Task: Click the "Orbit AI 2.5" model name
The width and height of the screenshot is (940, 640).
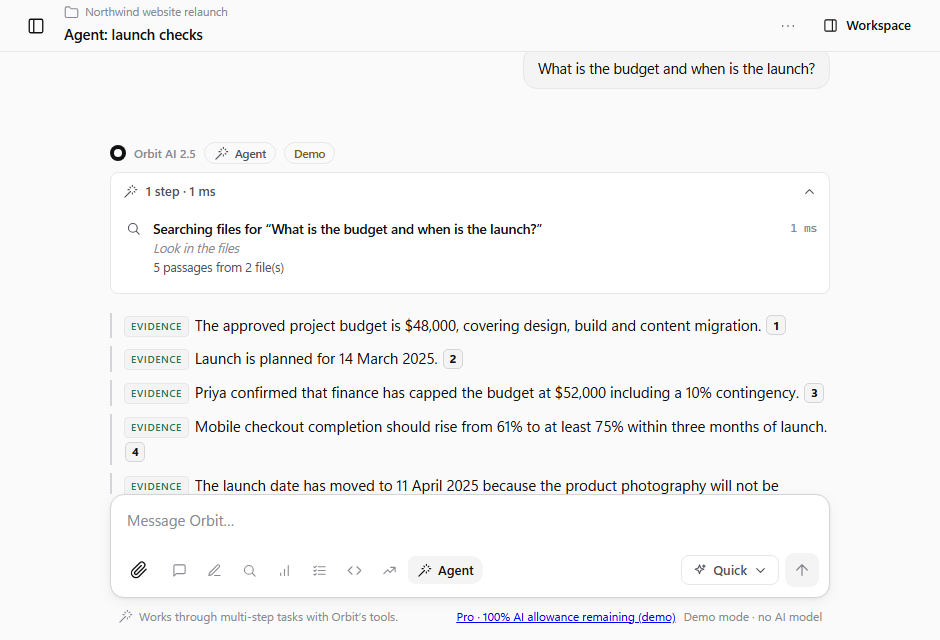Action: 165,154
